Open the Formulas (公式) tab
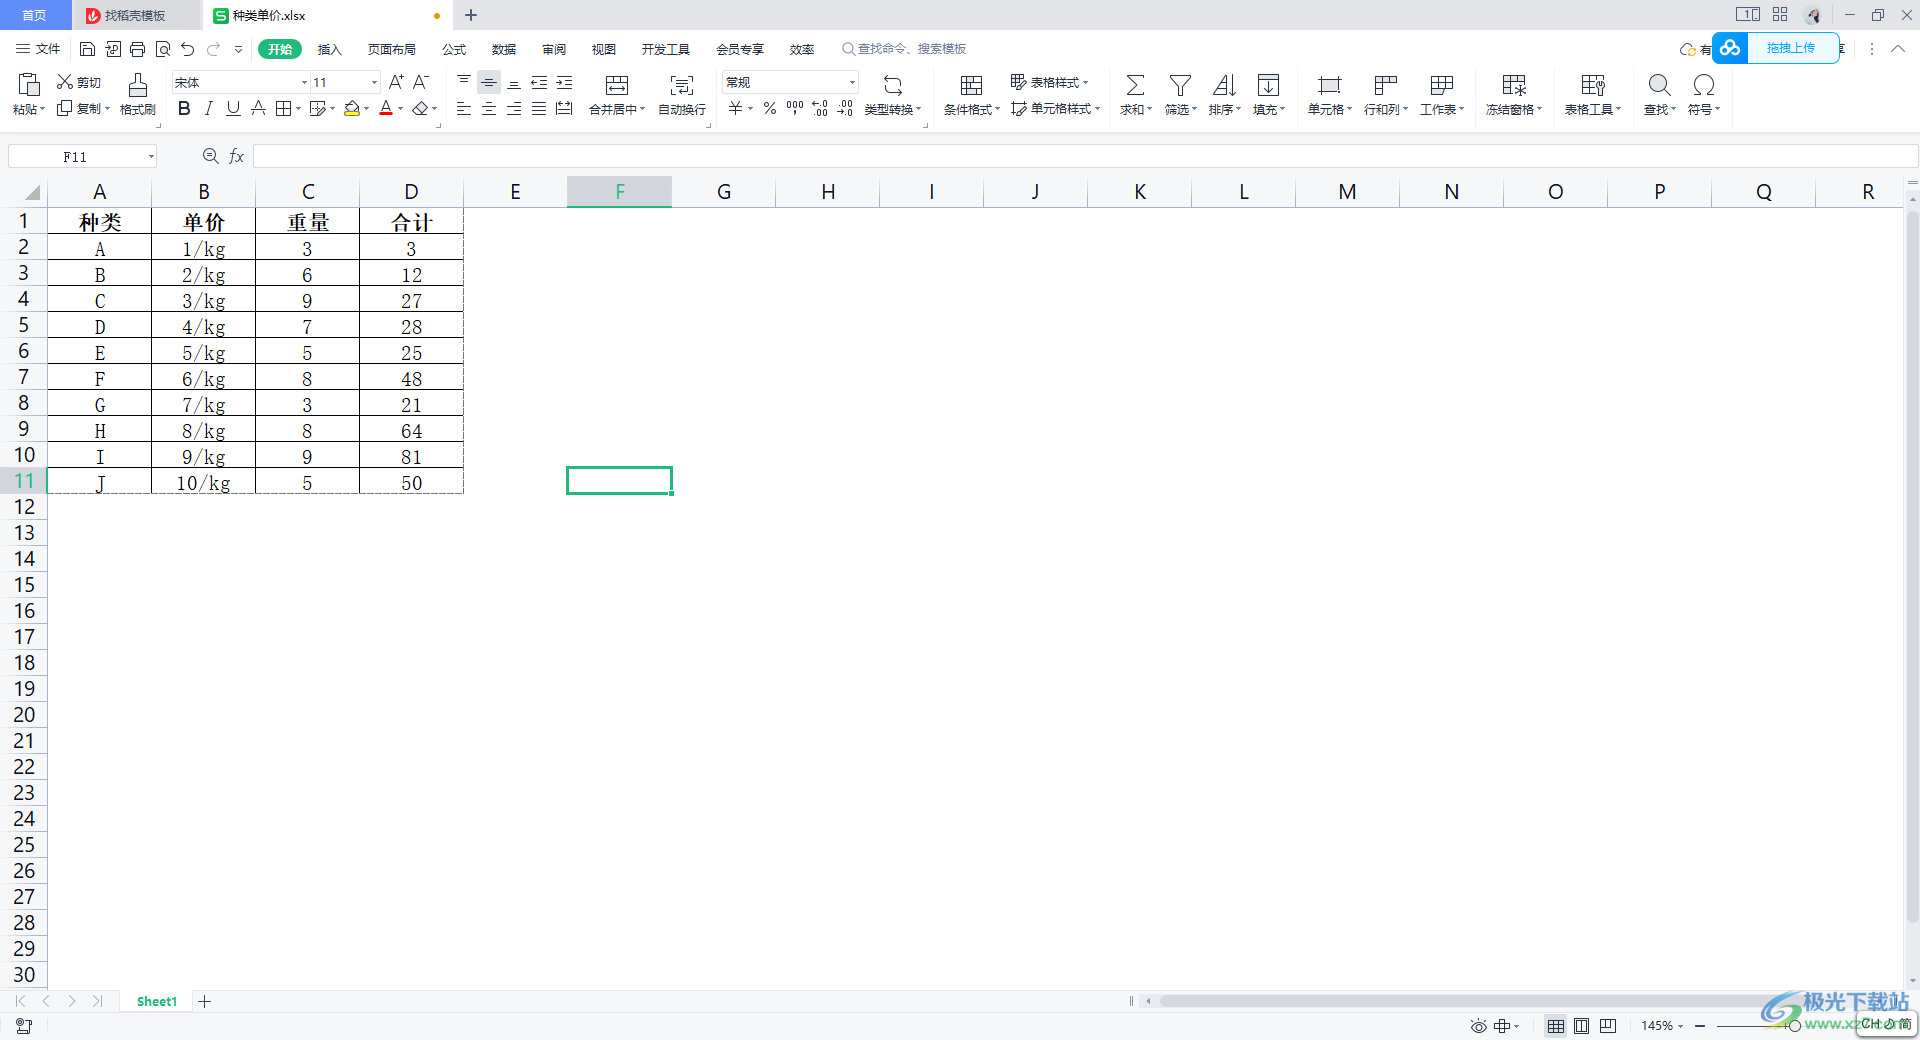Viewport: 1920px width, 1040px height. point(454,49)
